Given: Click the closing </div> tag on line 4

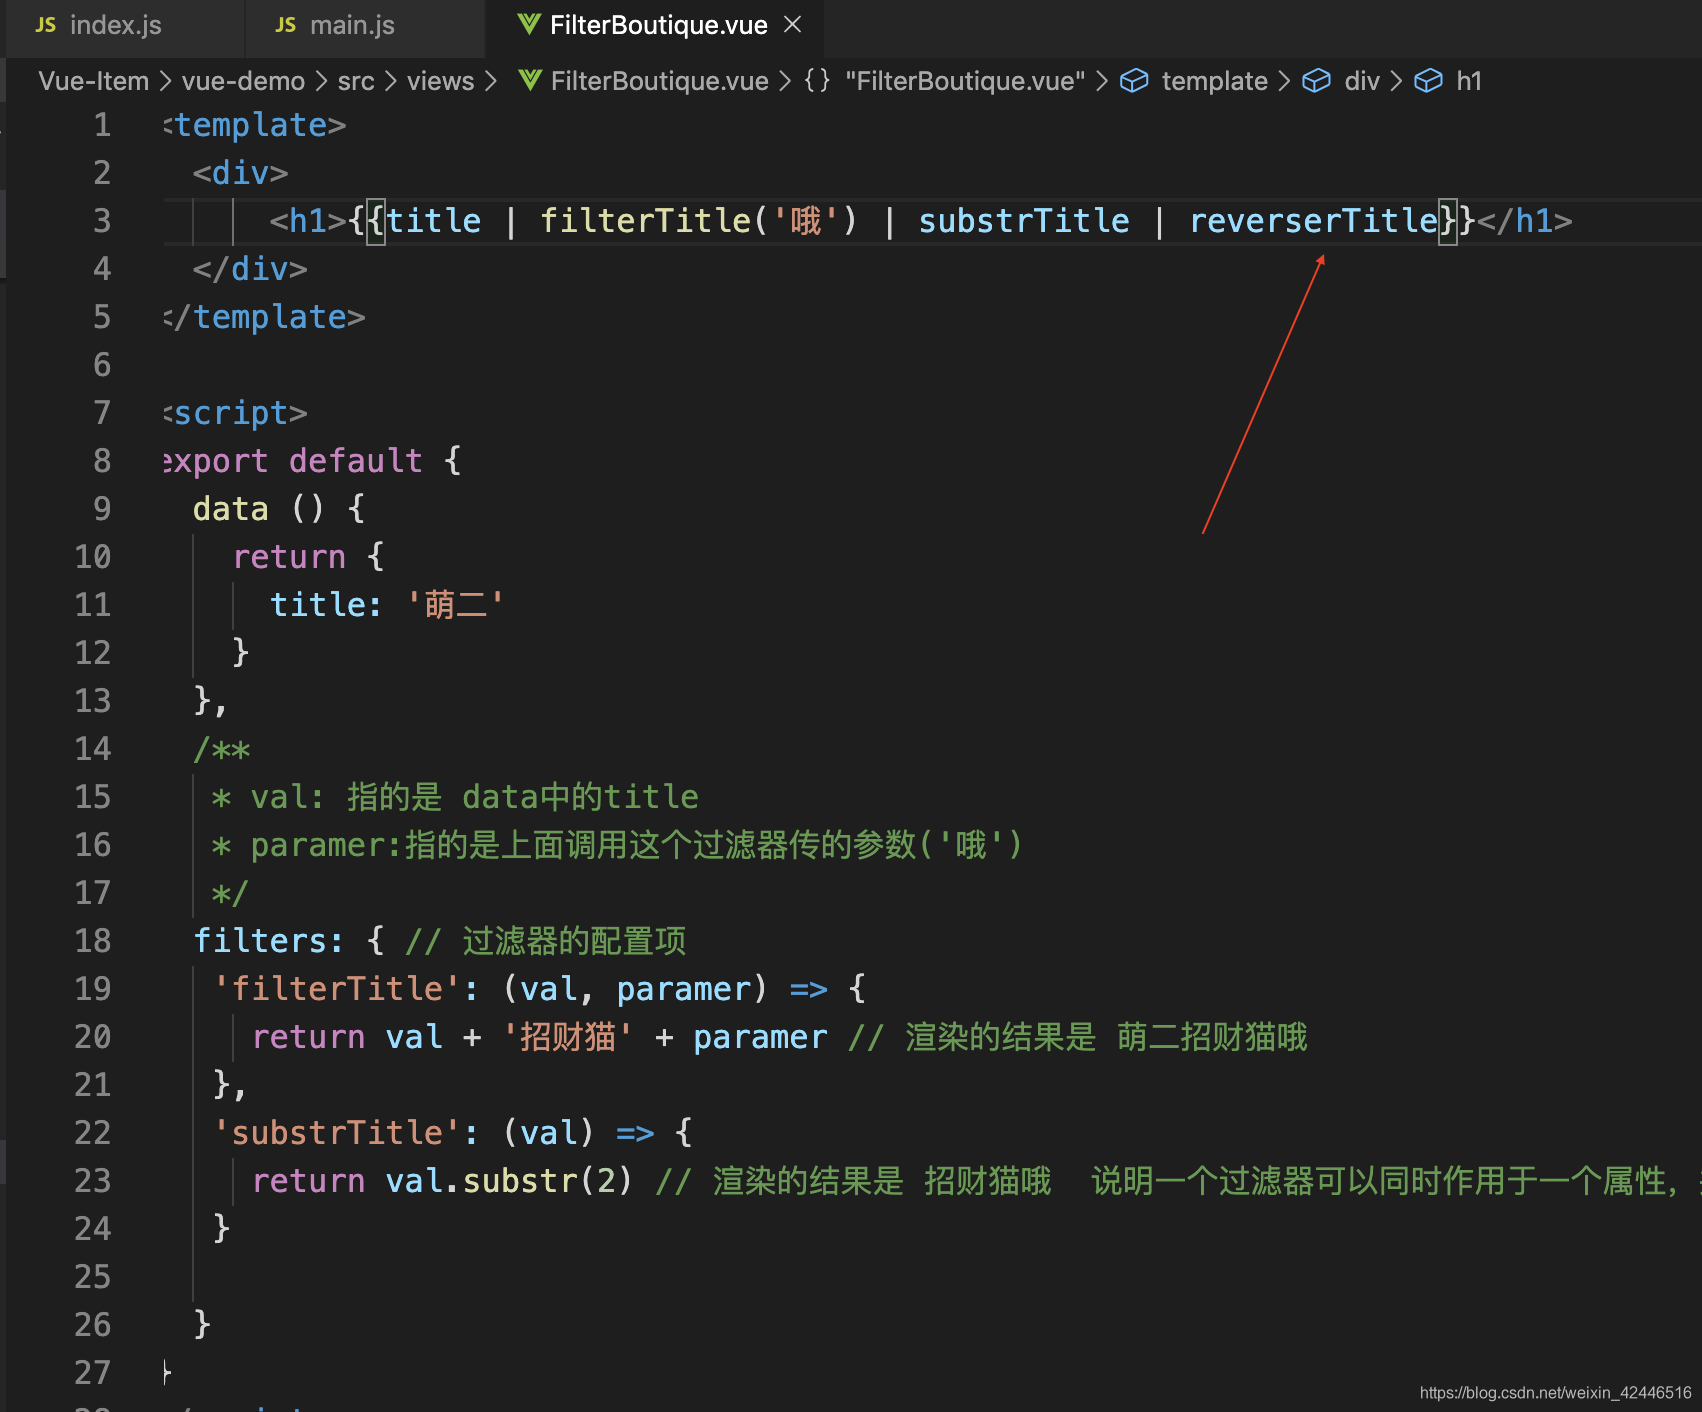Looking at the screenshot, I should point(250,268).
